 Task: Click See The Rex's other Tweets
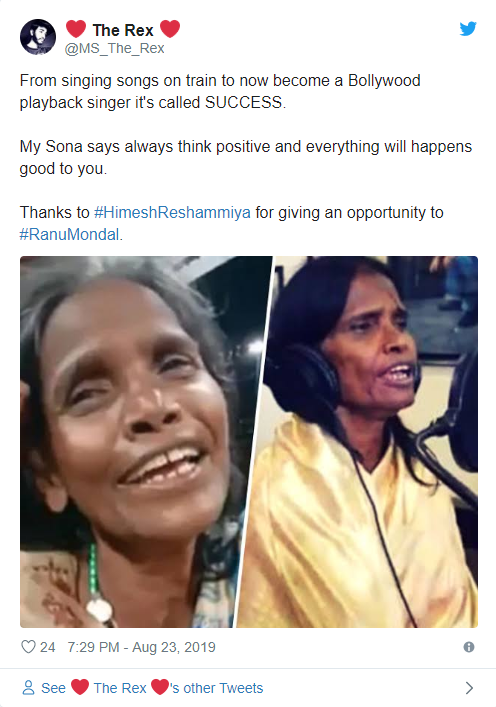click(x=152, y=688)
